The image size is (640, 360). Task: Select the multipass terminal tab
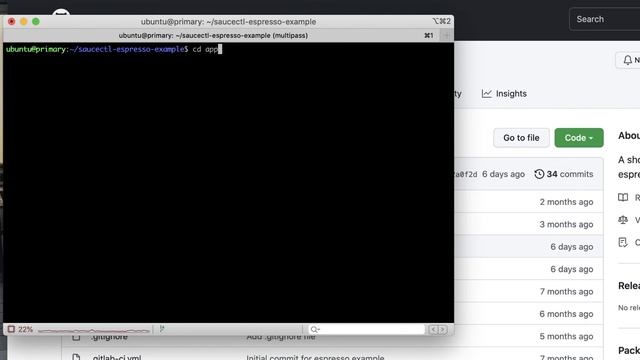213,36
